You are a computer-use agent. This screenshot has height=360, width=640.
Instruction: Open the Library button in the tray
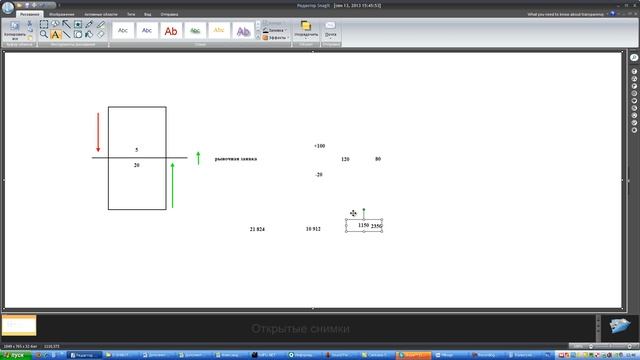620,326
